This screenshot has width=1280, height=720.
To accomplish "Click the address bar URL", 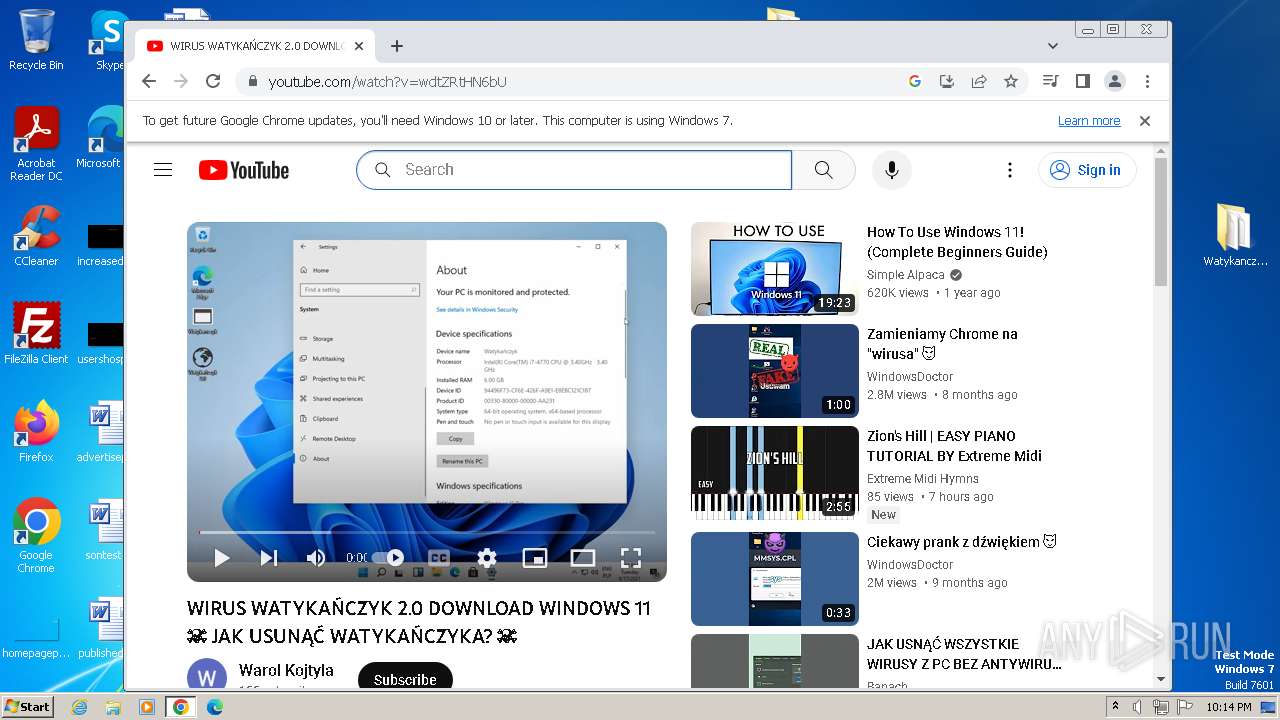I will coord(387,82).
